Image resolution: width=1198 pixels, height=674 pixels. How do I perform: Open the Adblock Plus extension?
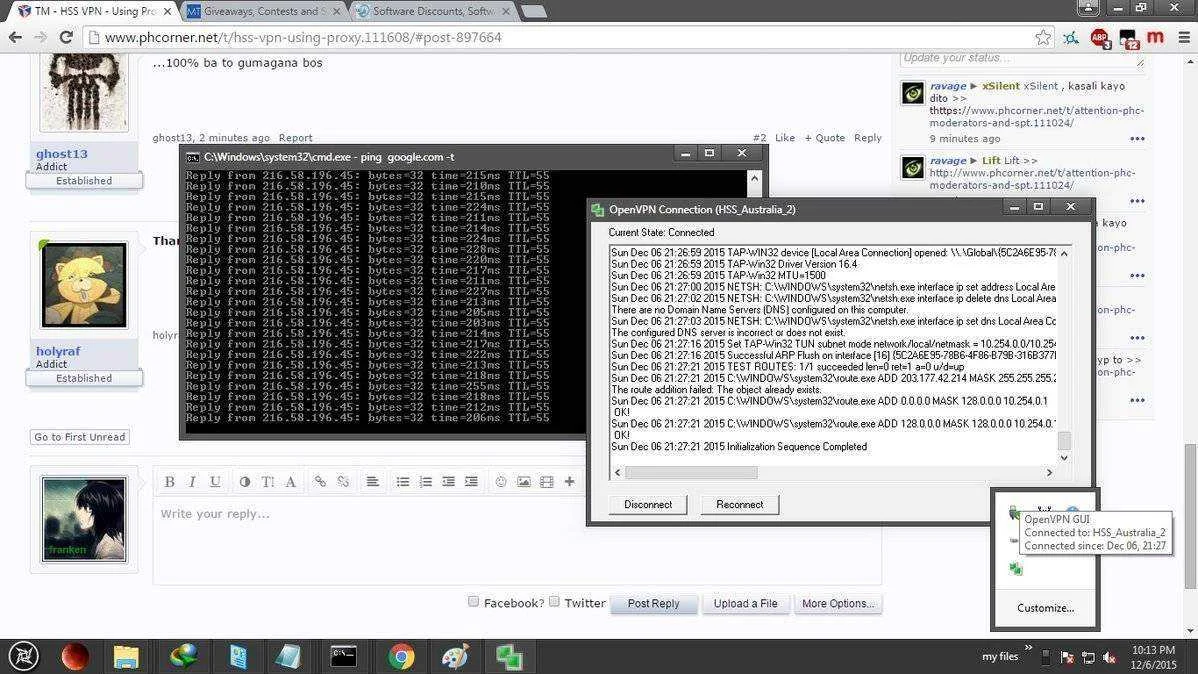pos(1100,37)
